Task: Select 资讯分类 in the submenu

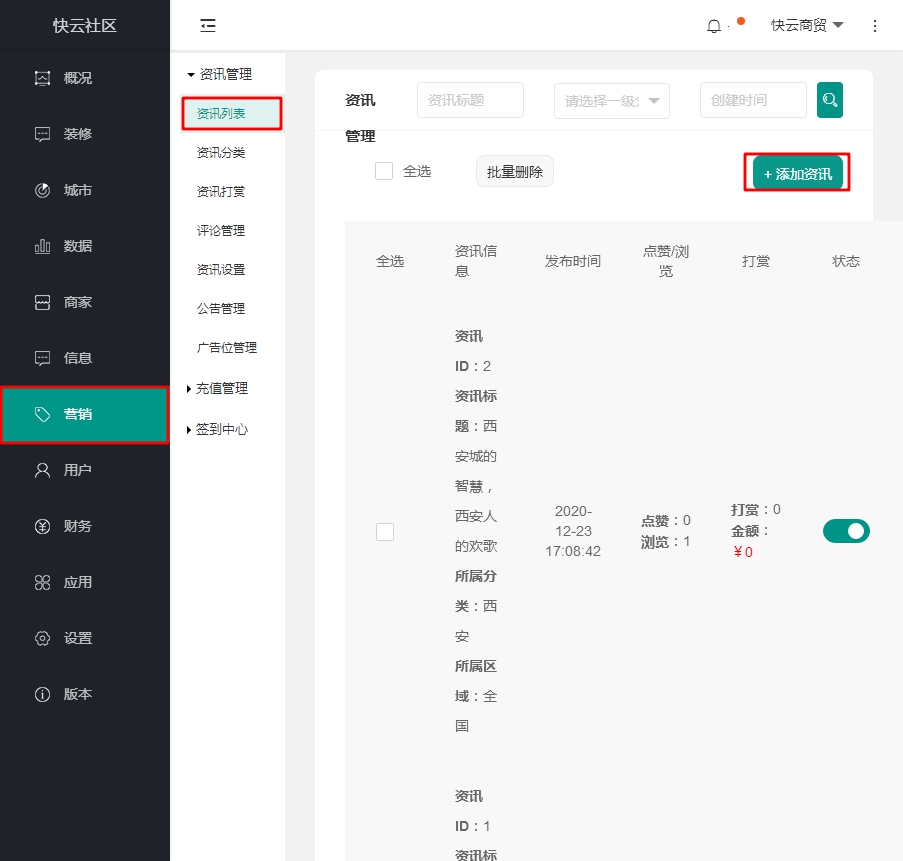Action: pyautogui.click(x=221, y=153)
